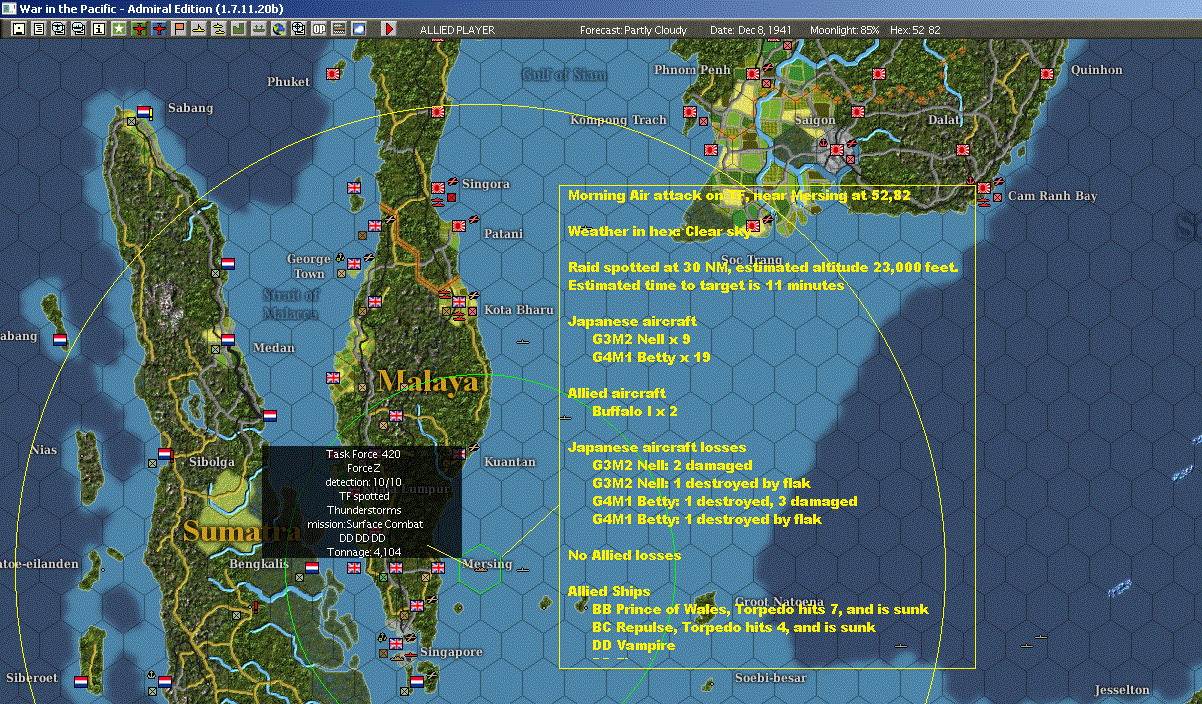Click the 'Morning Air attack on TF' report header
Viewport: 1202px width, 704px height.
[x=739, y=196]
